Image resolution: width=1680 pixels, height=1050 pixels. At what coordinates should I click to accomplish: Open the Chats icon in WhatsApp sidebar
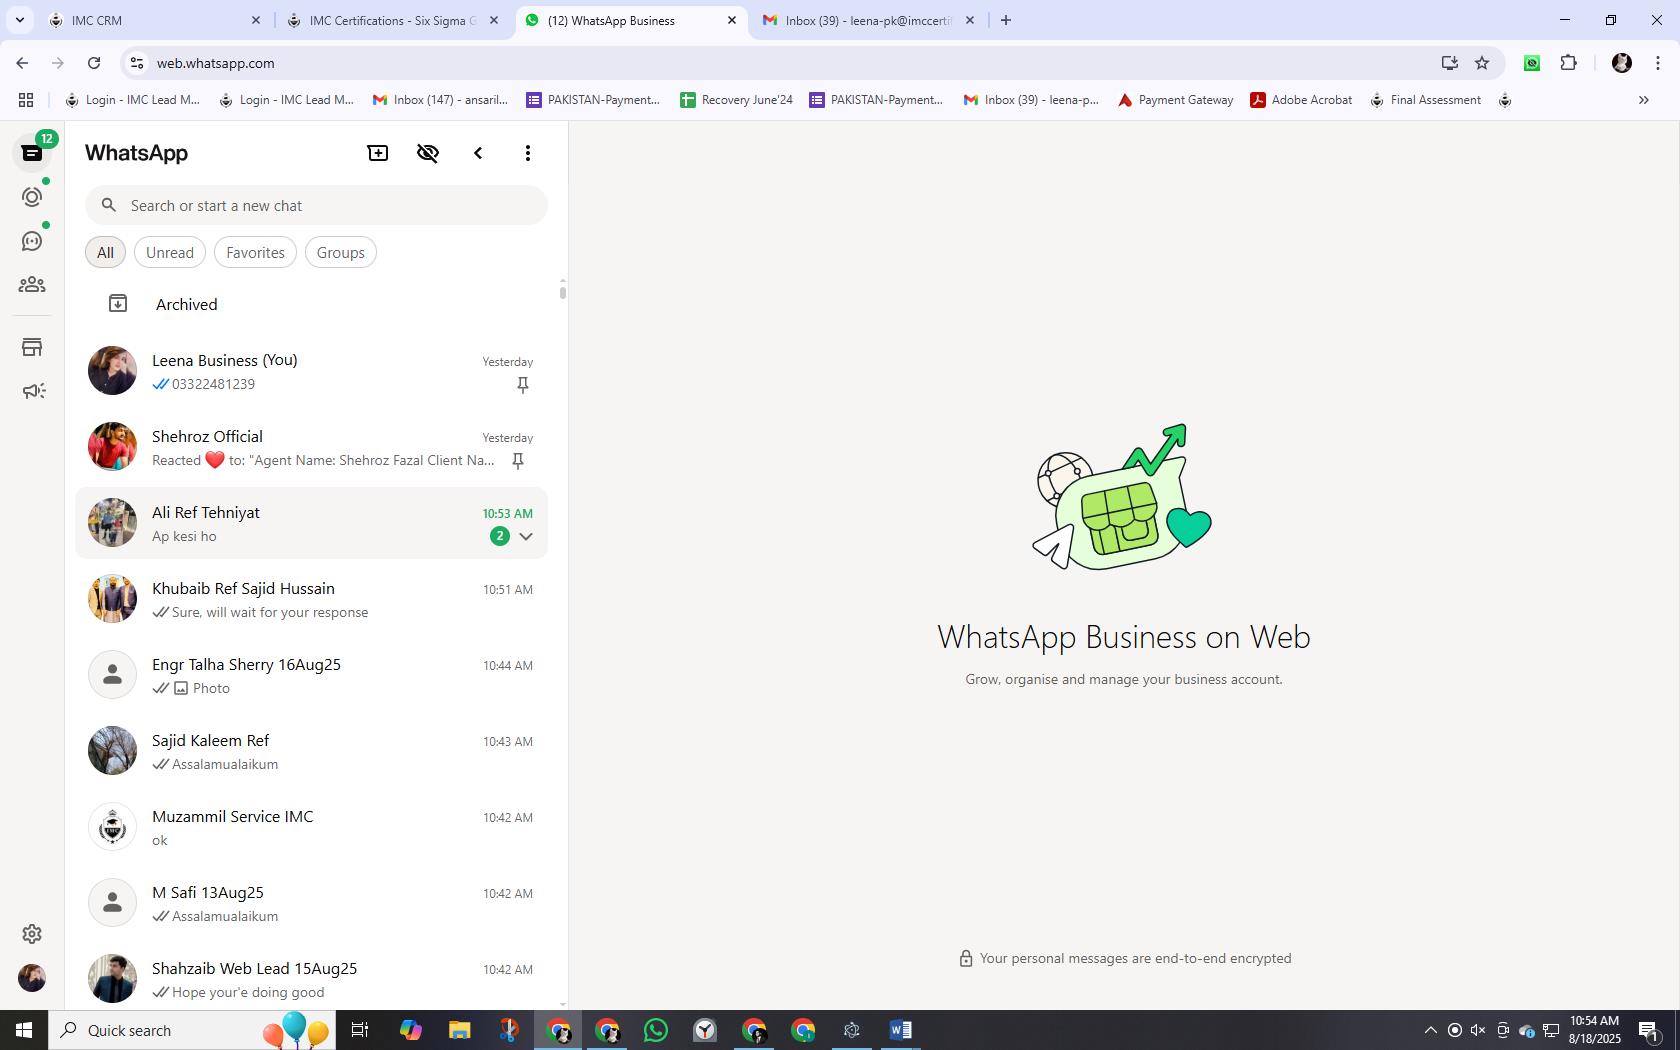click(32, 153)
